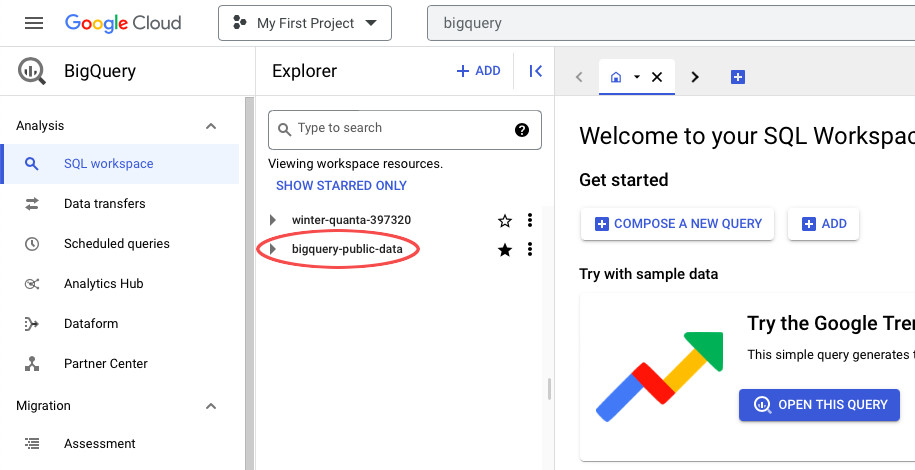The height and width of the screenshot is (470, 915).
Task: Unstar the bigquery-public-data project
Action: pos(505,250)
